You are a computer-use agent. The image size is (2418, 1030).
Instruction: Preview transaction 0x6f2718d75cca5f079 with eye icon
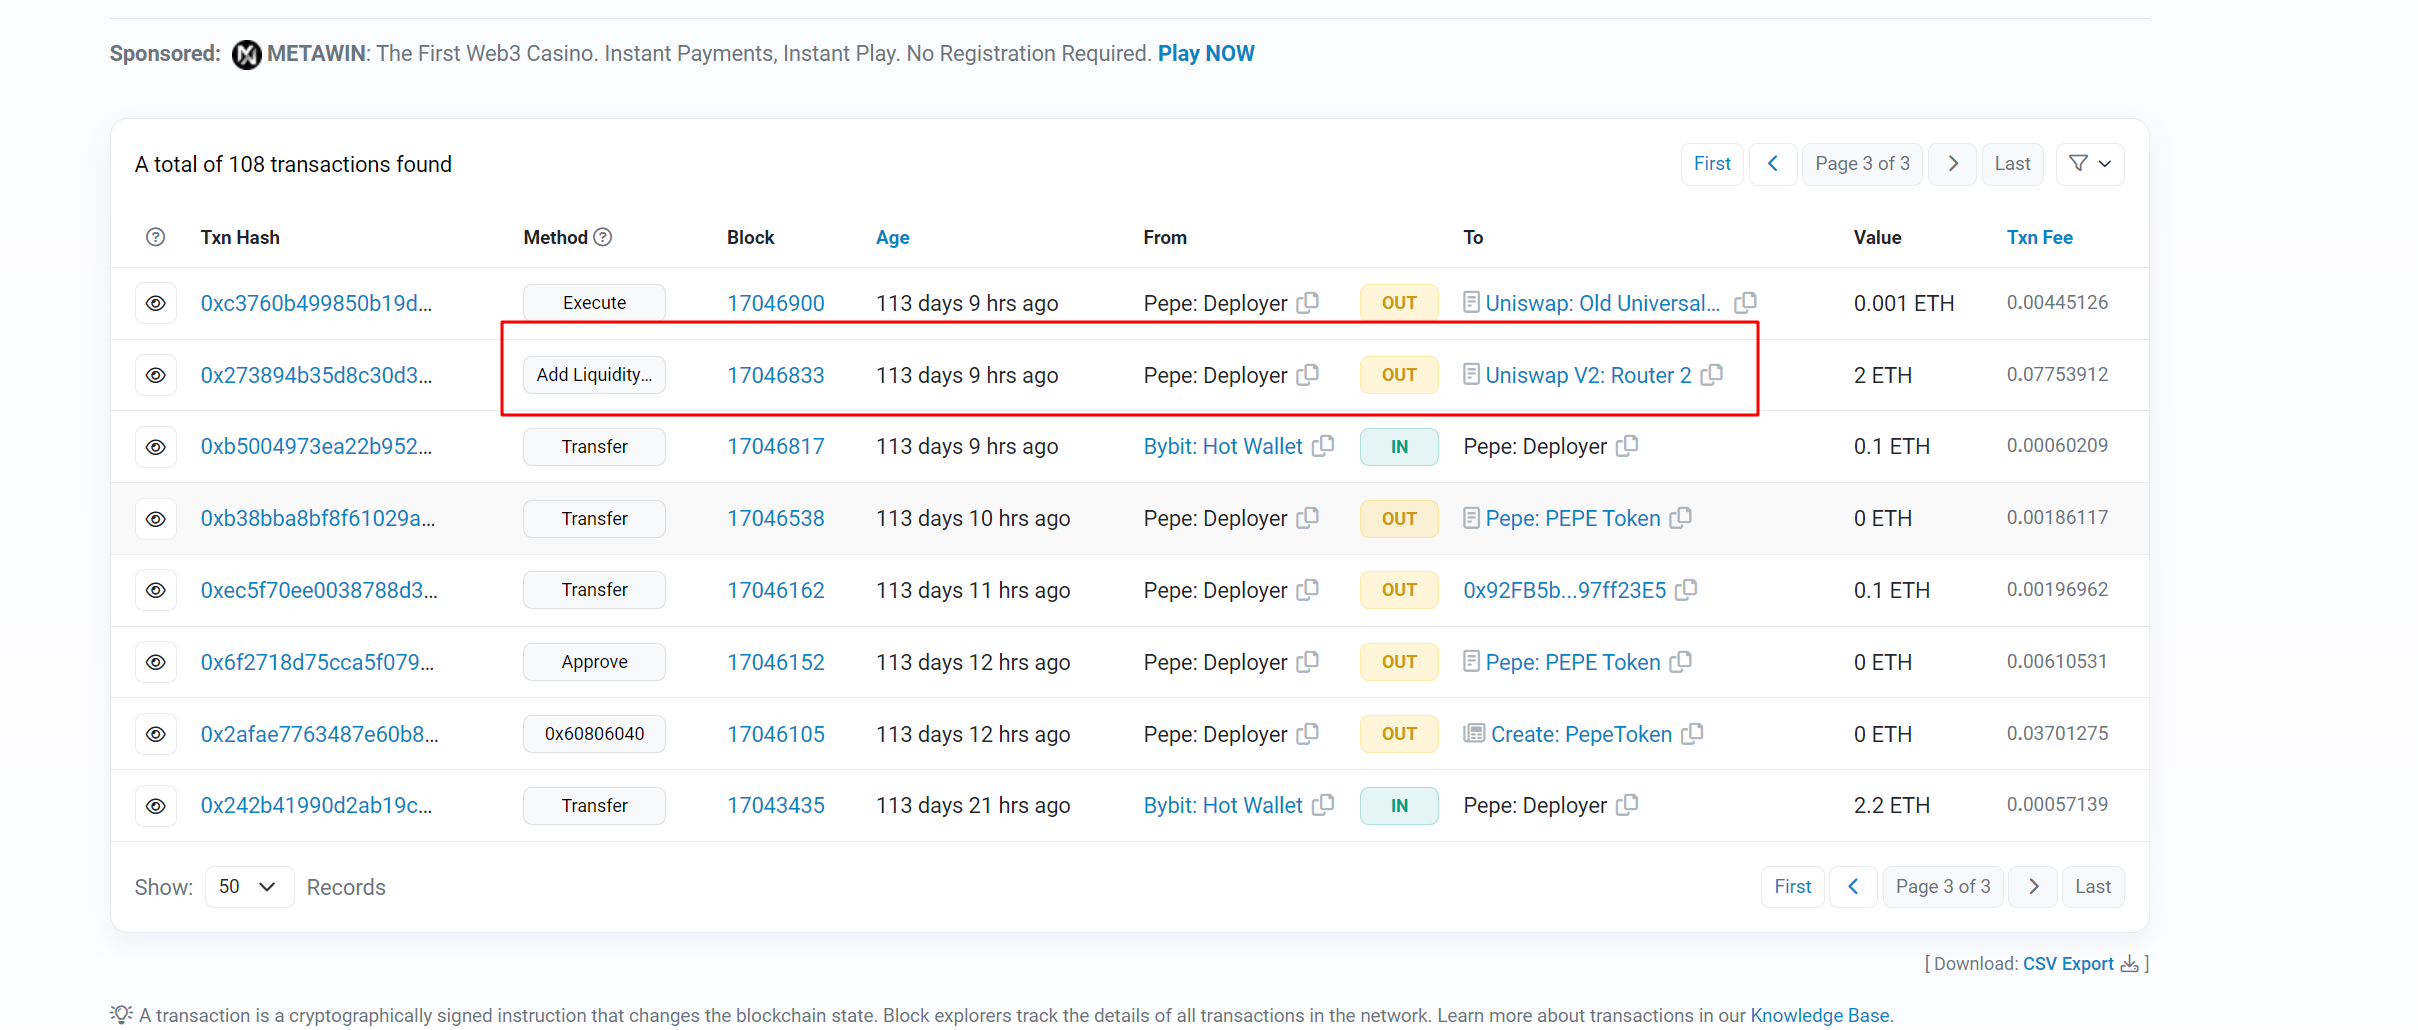point(156,662)
